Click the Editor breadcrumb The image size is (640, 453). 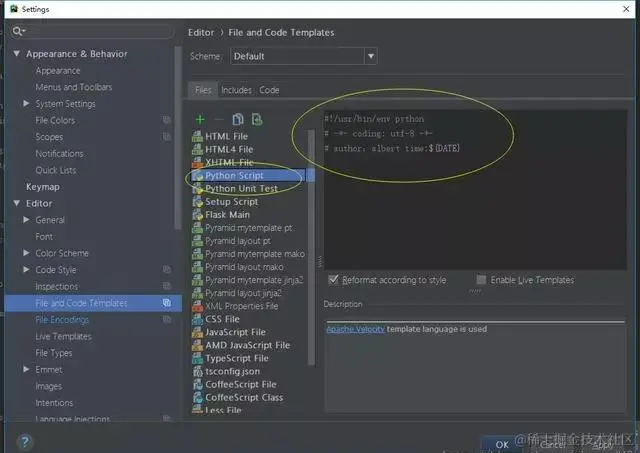[201, 32]
